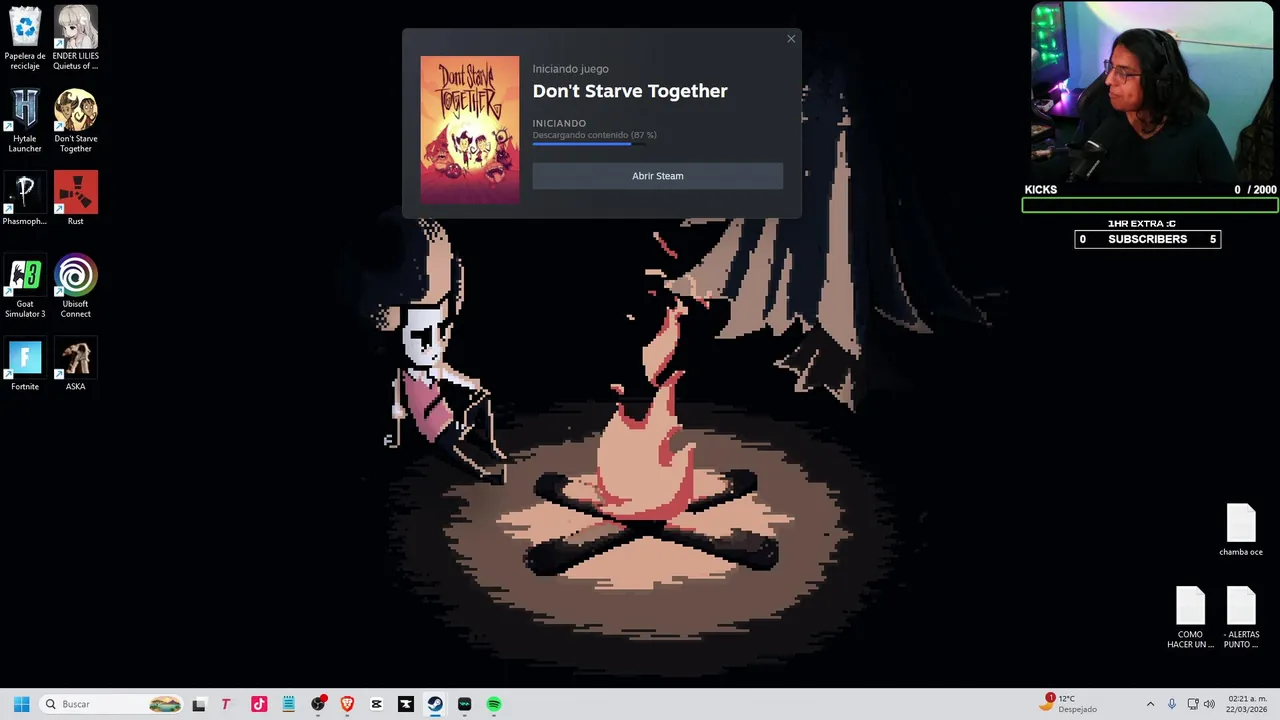Click the Abrir Steam button
This screenshot has width=1280, height=720.
tap(657, 176)
